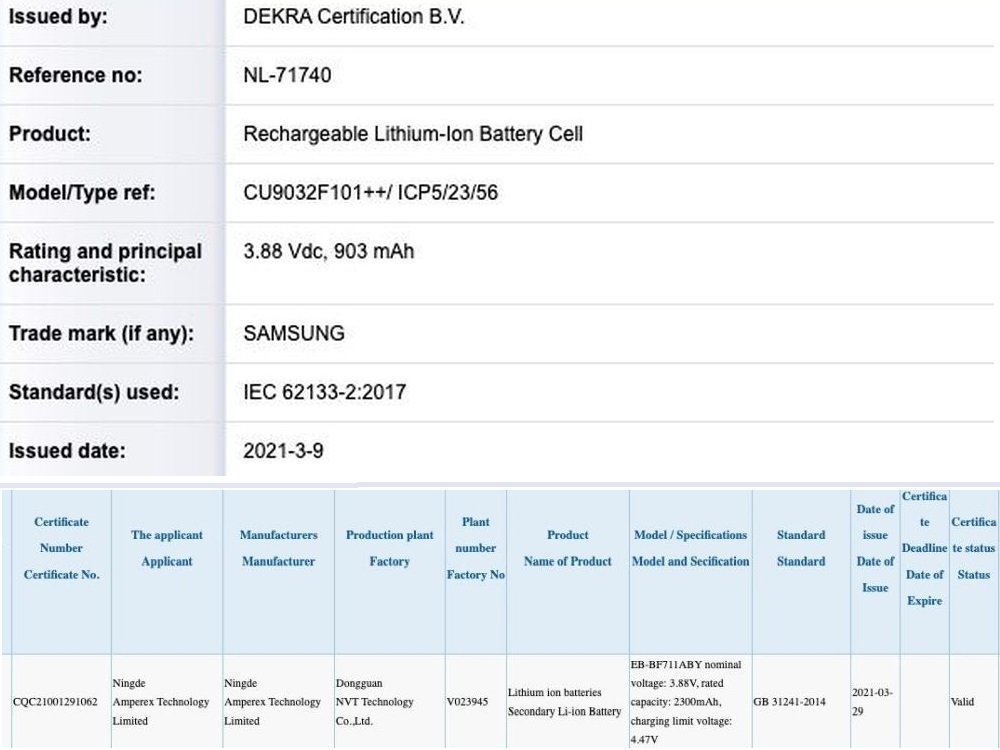Click the Valid certificate status cell
Image resolution: width=1000 pixels, height=750 pixels.
pos(962,702)
